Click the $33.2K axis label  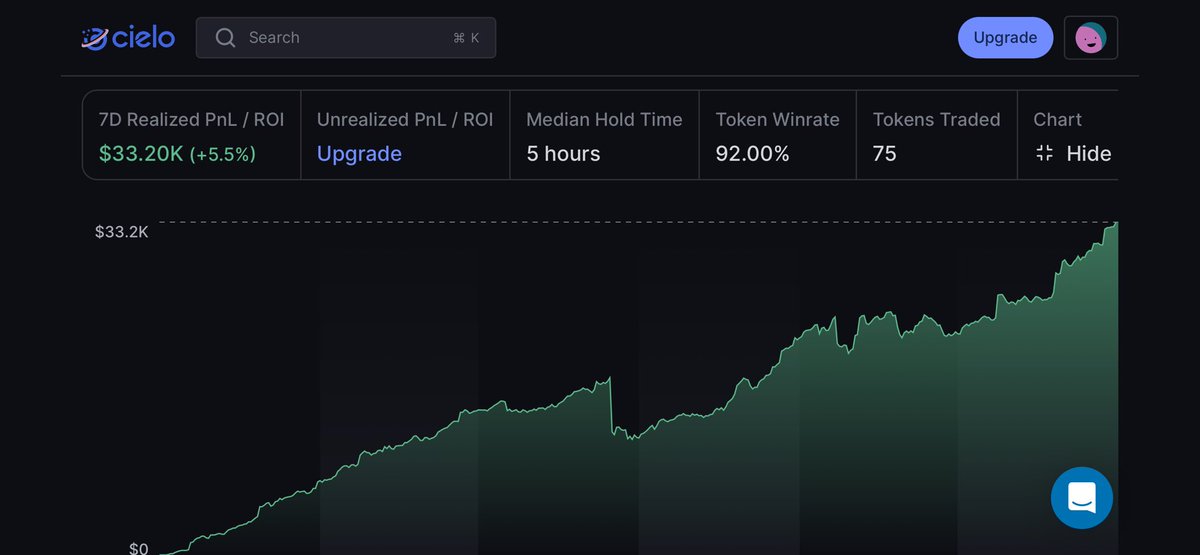pyautogui.click(x=121, y=232)
